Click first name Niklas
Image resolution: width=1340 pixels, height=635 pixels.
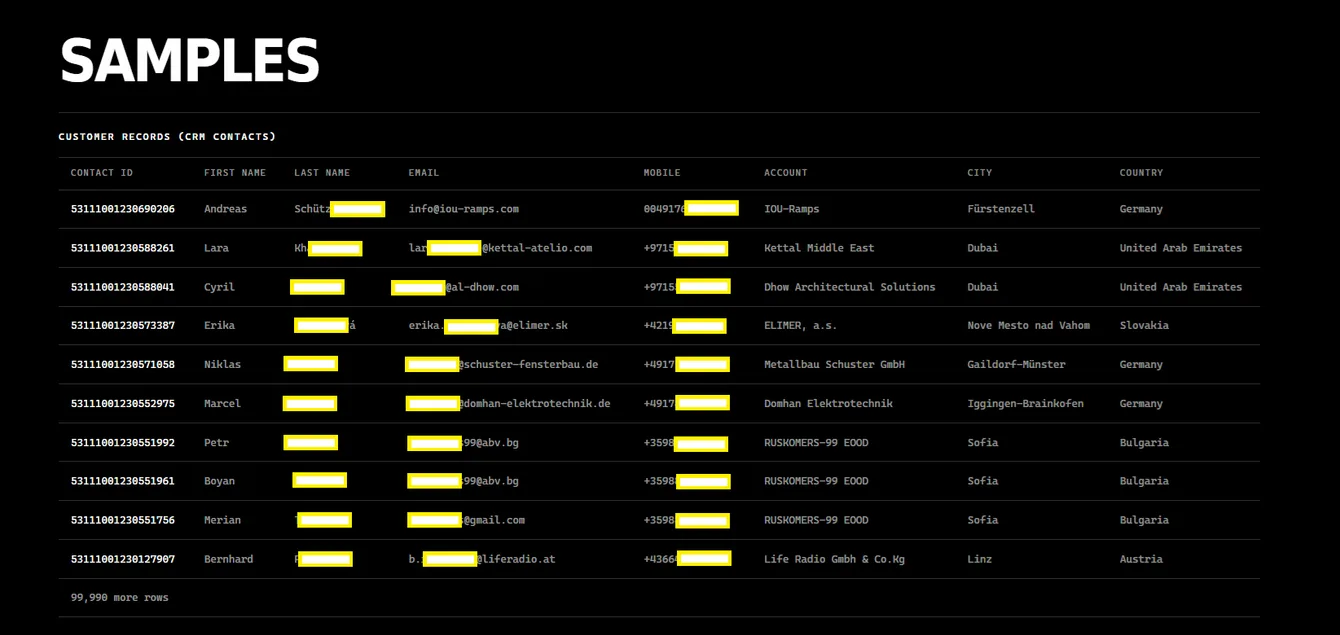point(222,365)
